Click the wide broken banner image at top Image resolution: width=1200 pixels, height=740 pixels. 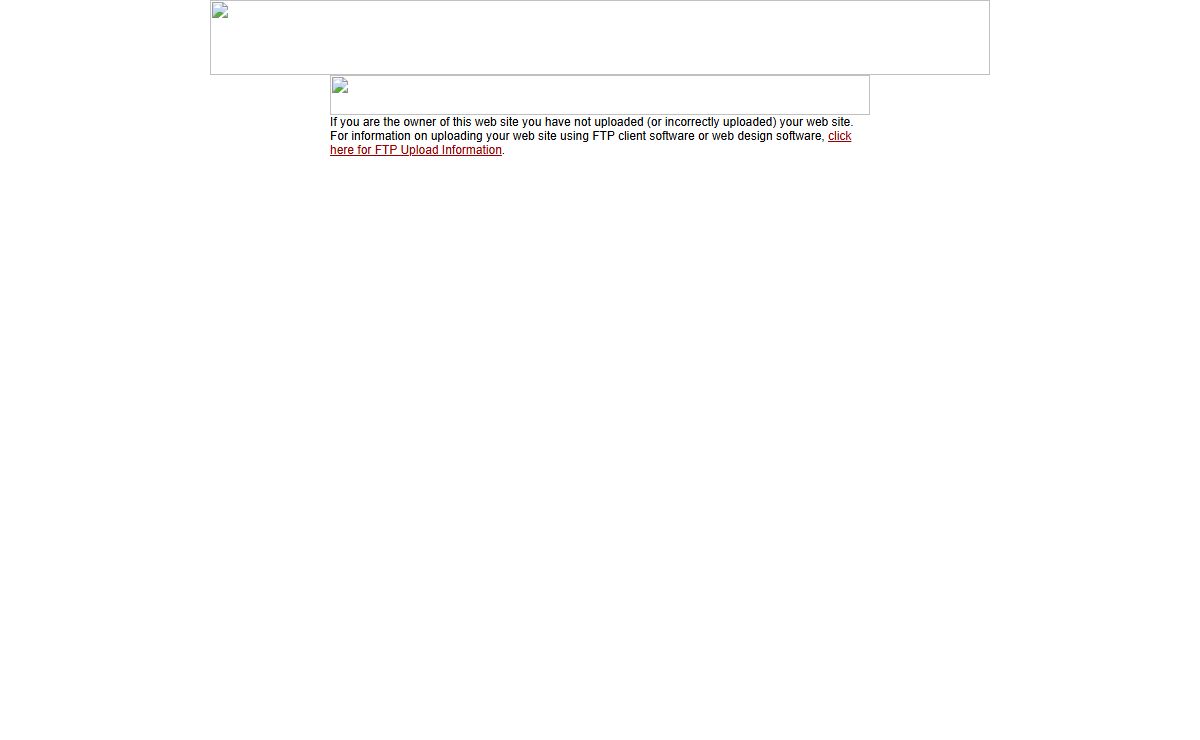tap(600, 37)
